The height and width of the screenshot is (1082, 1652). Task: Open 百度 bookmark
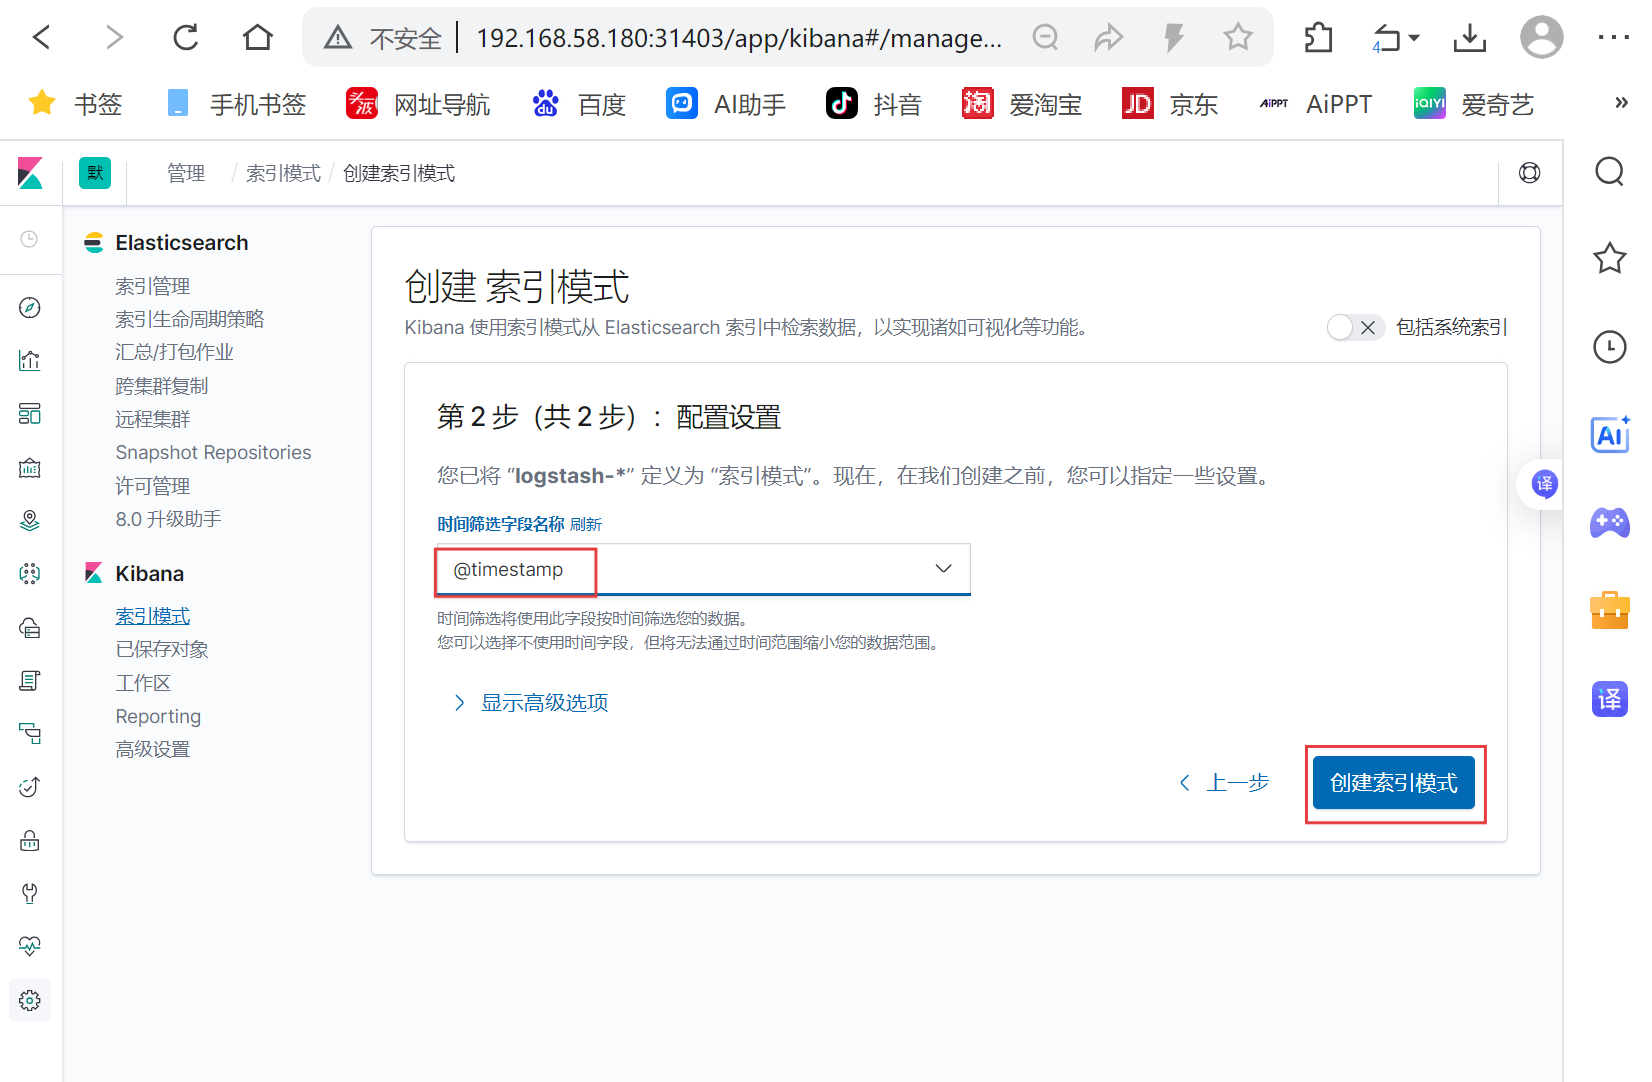click(579, 104)
